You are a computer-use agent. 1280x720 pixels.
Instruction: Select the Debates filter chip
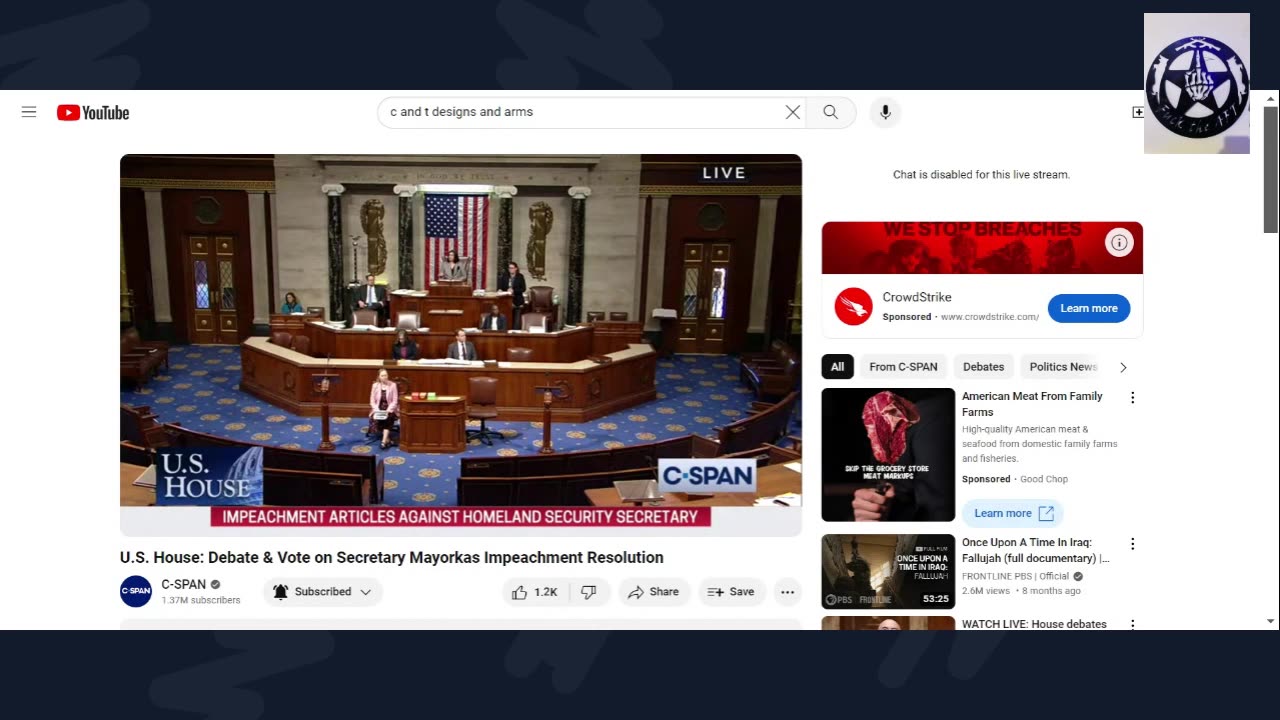pyautogui.click(x=983, y=367)
